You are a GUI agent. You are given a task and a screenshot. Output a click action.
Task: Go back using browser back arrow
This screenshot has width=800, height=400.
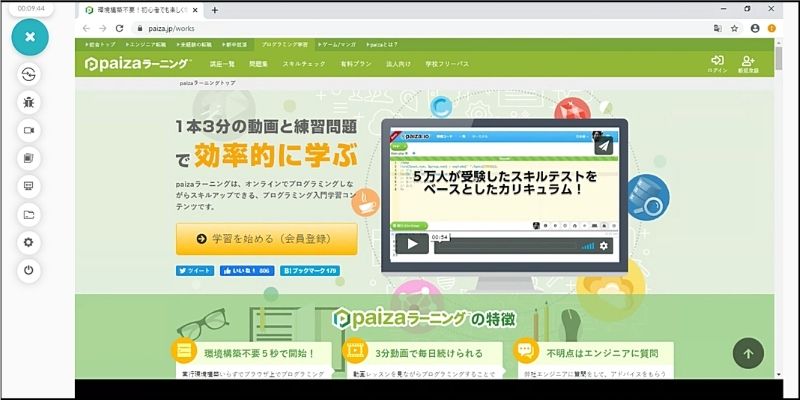86,29
